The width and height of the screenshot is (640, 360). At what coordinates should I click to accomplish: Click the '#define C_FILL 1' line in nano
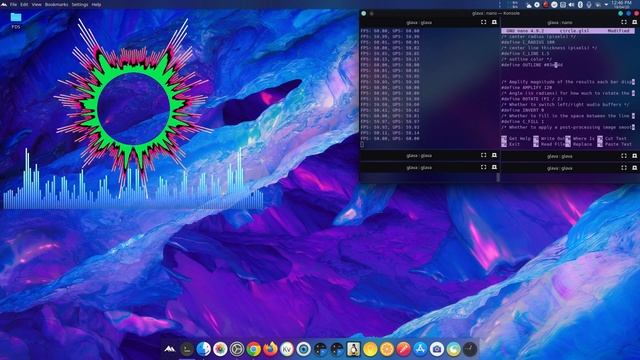click(x=522, y=122)
